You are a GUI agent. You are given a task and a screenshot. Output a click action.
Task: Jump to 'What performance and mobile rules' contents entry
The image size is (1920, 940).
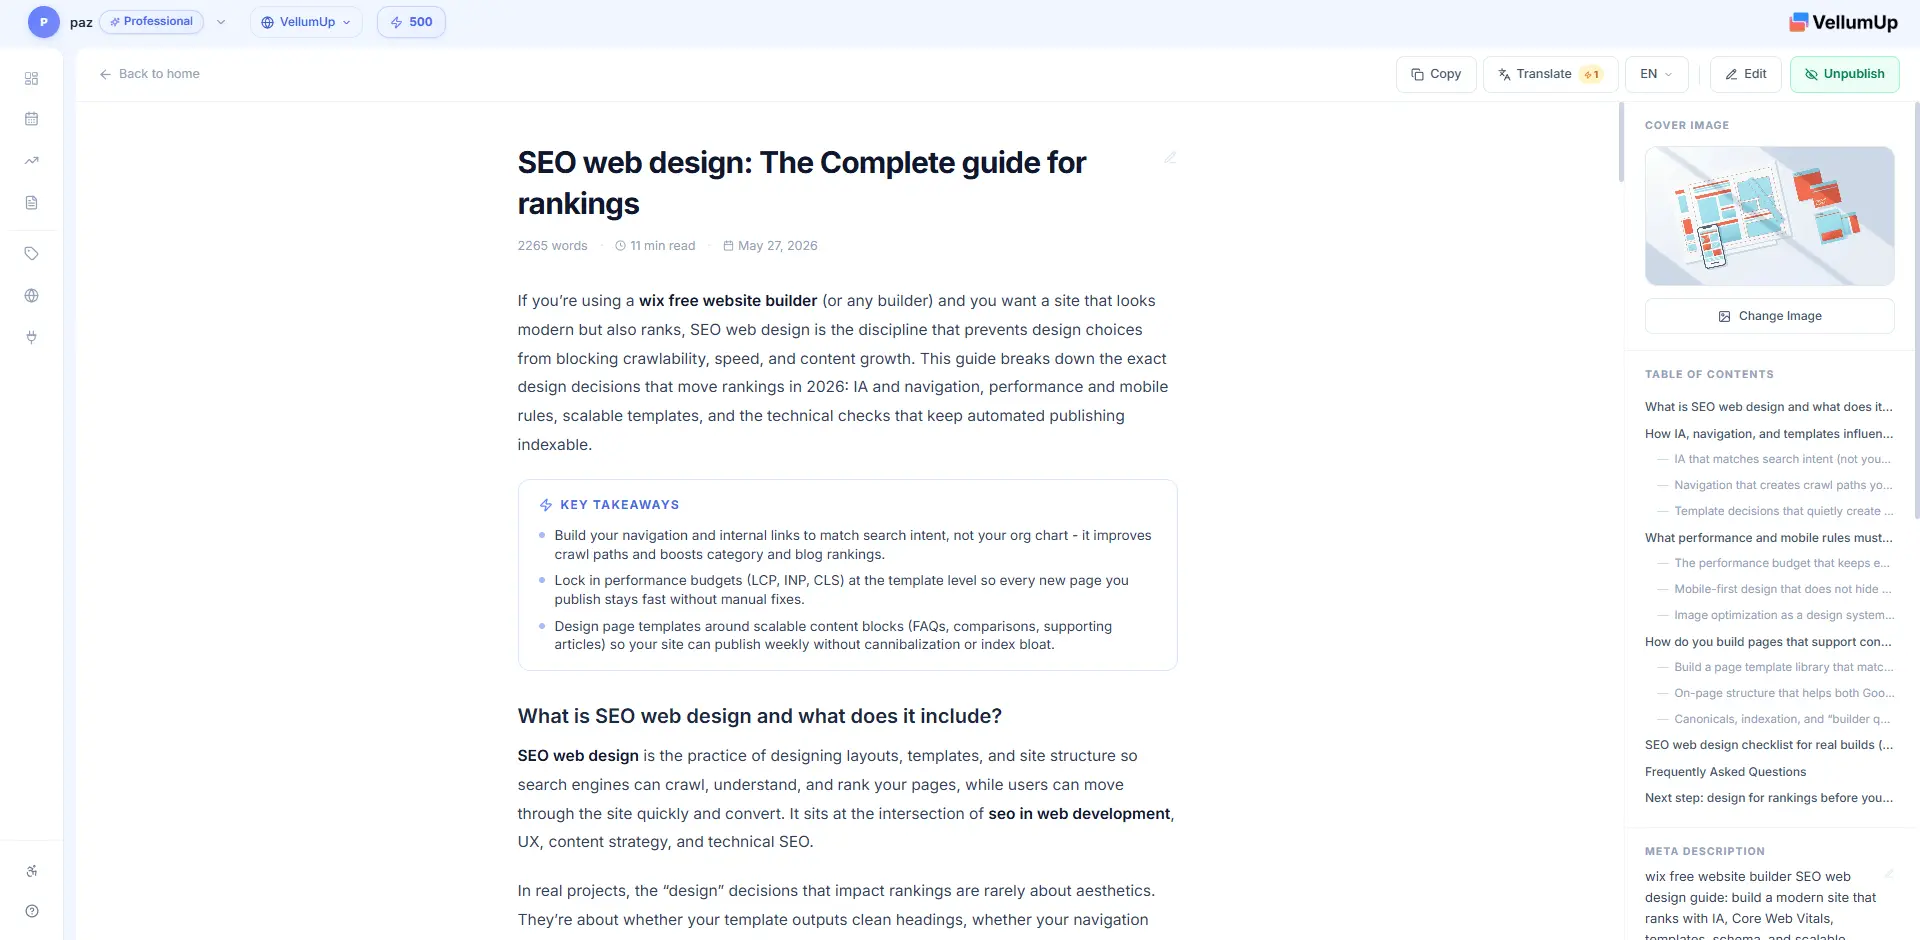point(1769,538)
